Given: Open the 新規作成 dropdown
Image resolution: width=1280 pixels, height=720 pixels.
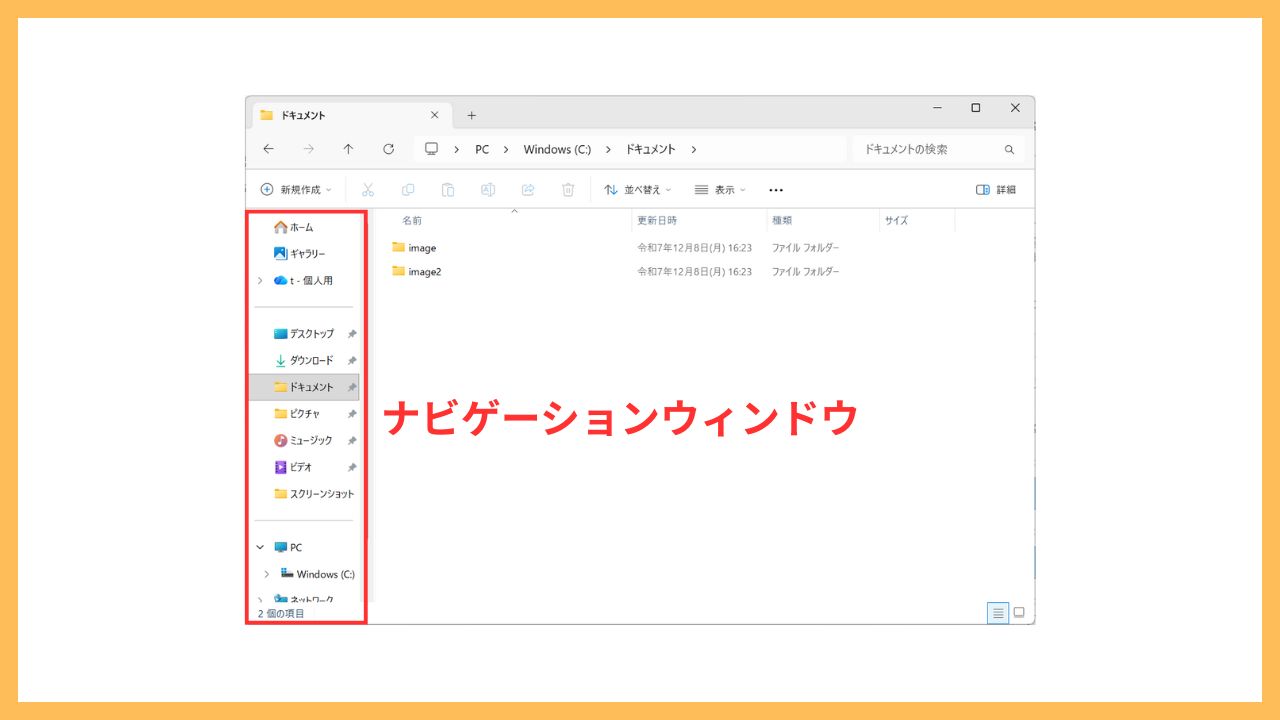Looking at the screenshot, I should point(296,189).
